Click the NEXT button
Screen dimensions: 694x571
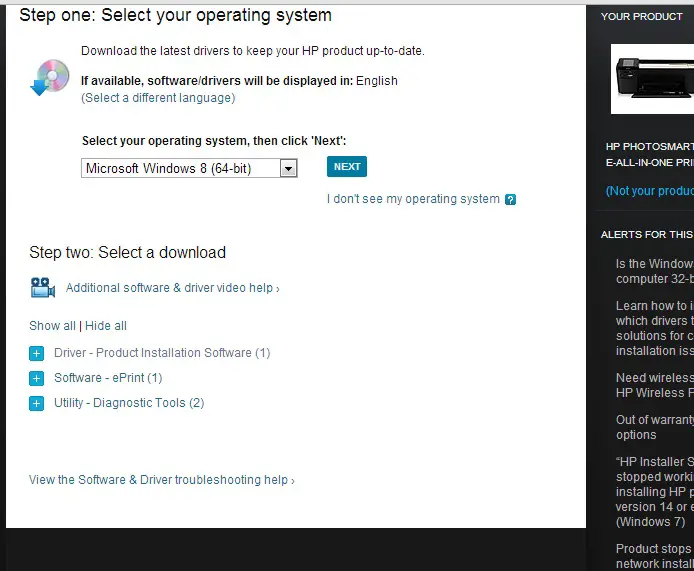(x=347, y=166)
